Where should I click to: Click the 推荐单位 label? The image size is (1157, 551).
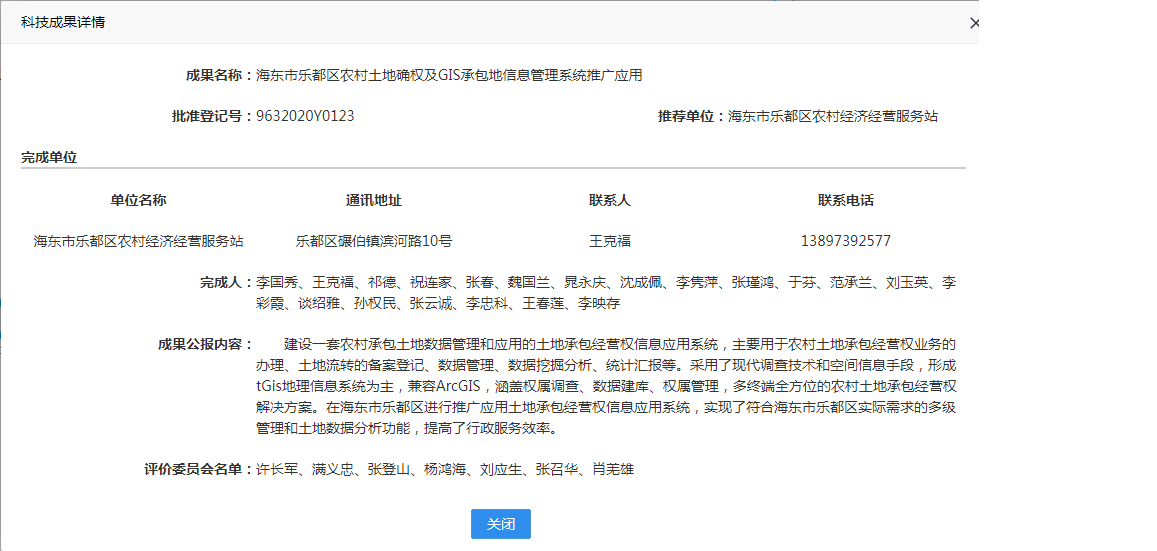(691, 116)
